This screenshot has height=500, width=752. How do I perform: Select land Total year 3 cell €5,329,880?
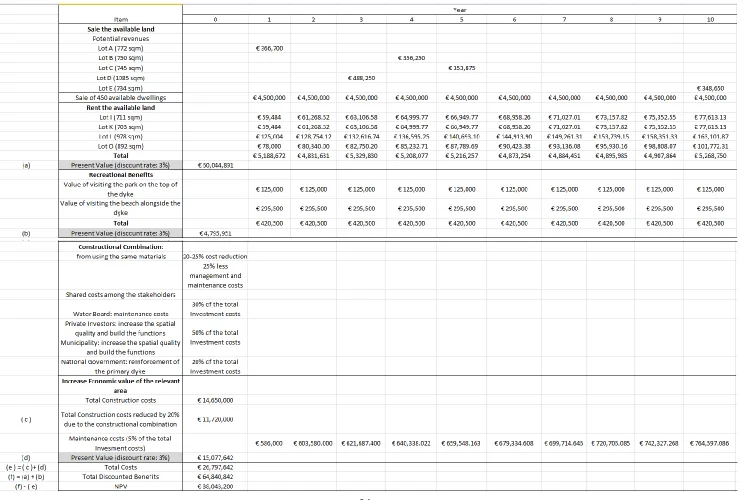361,156
